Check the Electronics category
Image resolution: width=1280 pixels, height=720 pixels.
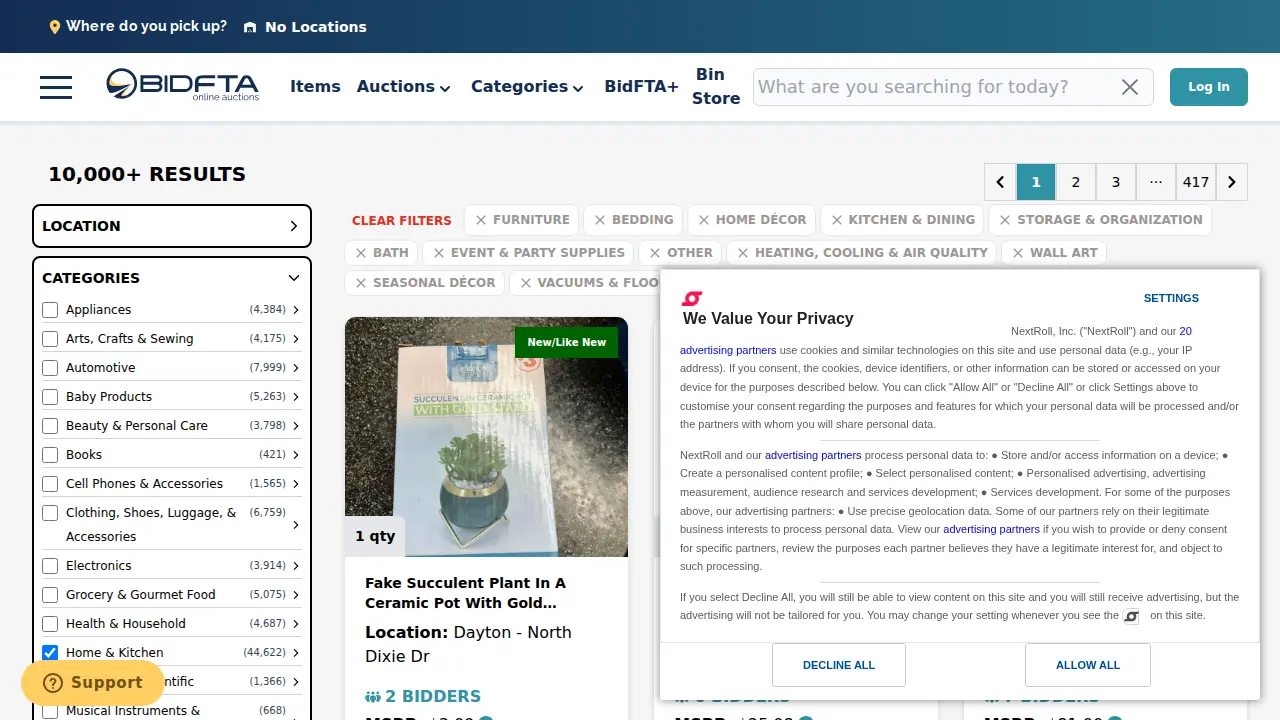tap(50, 566)
